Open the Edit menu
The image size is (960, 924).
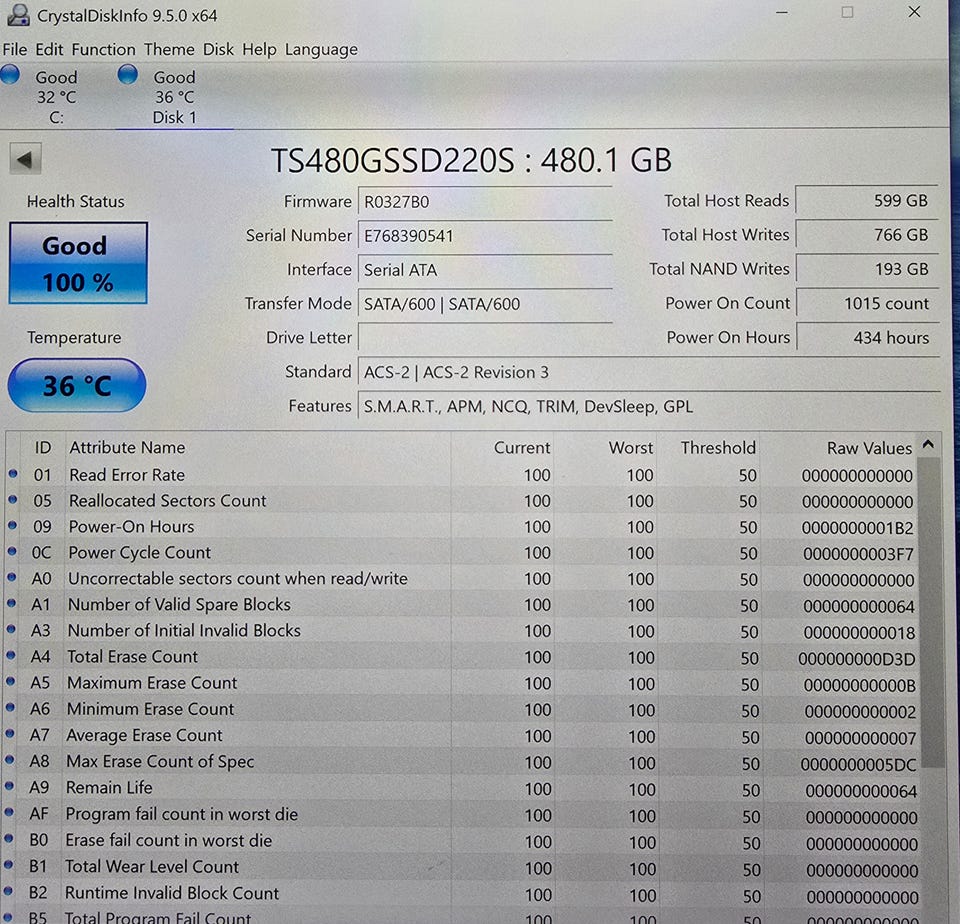tap(50, 49)
